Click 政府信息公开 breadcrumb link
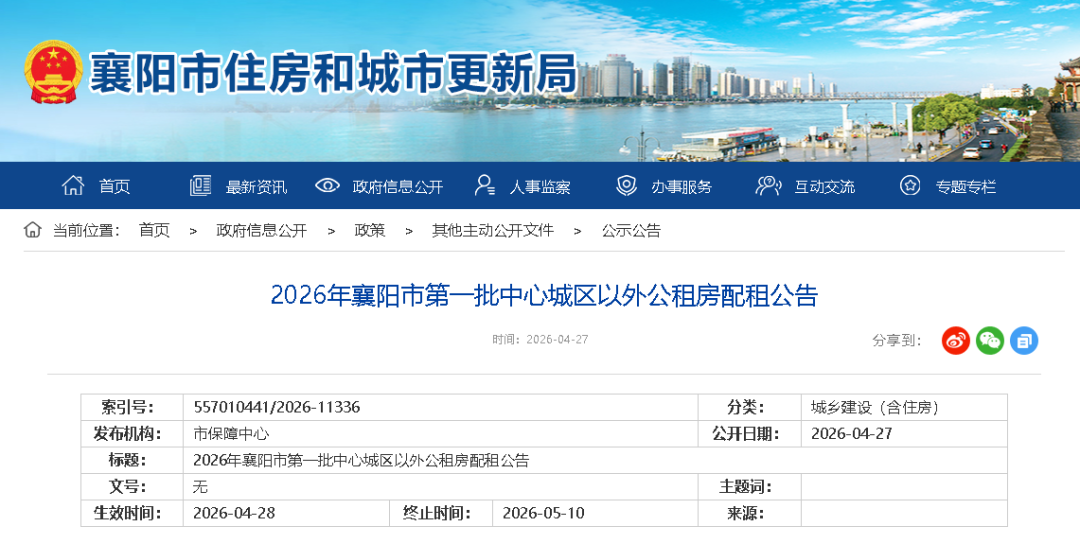The image size is (1080, 544). tap(261, 231)
